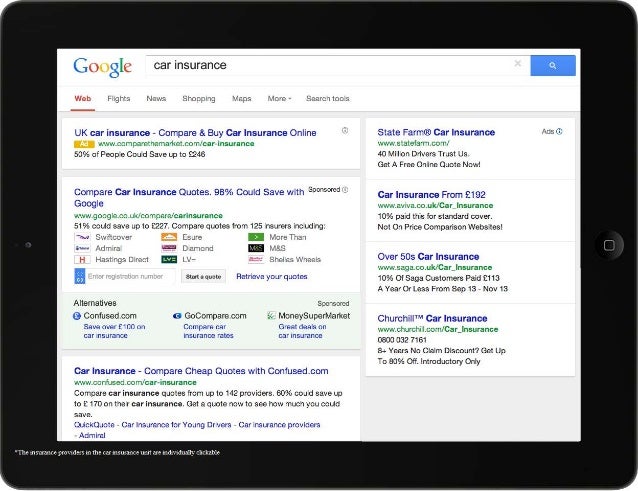Click www.statefarm.com URL
638x491 pixels.
(413, 143)
